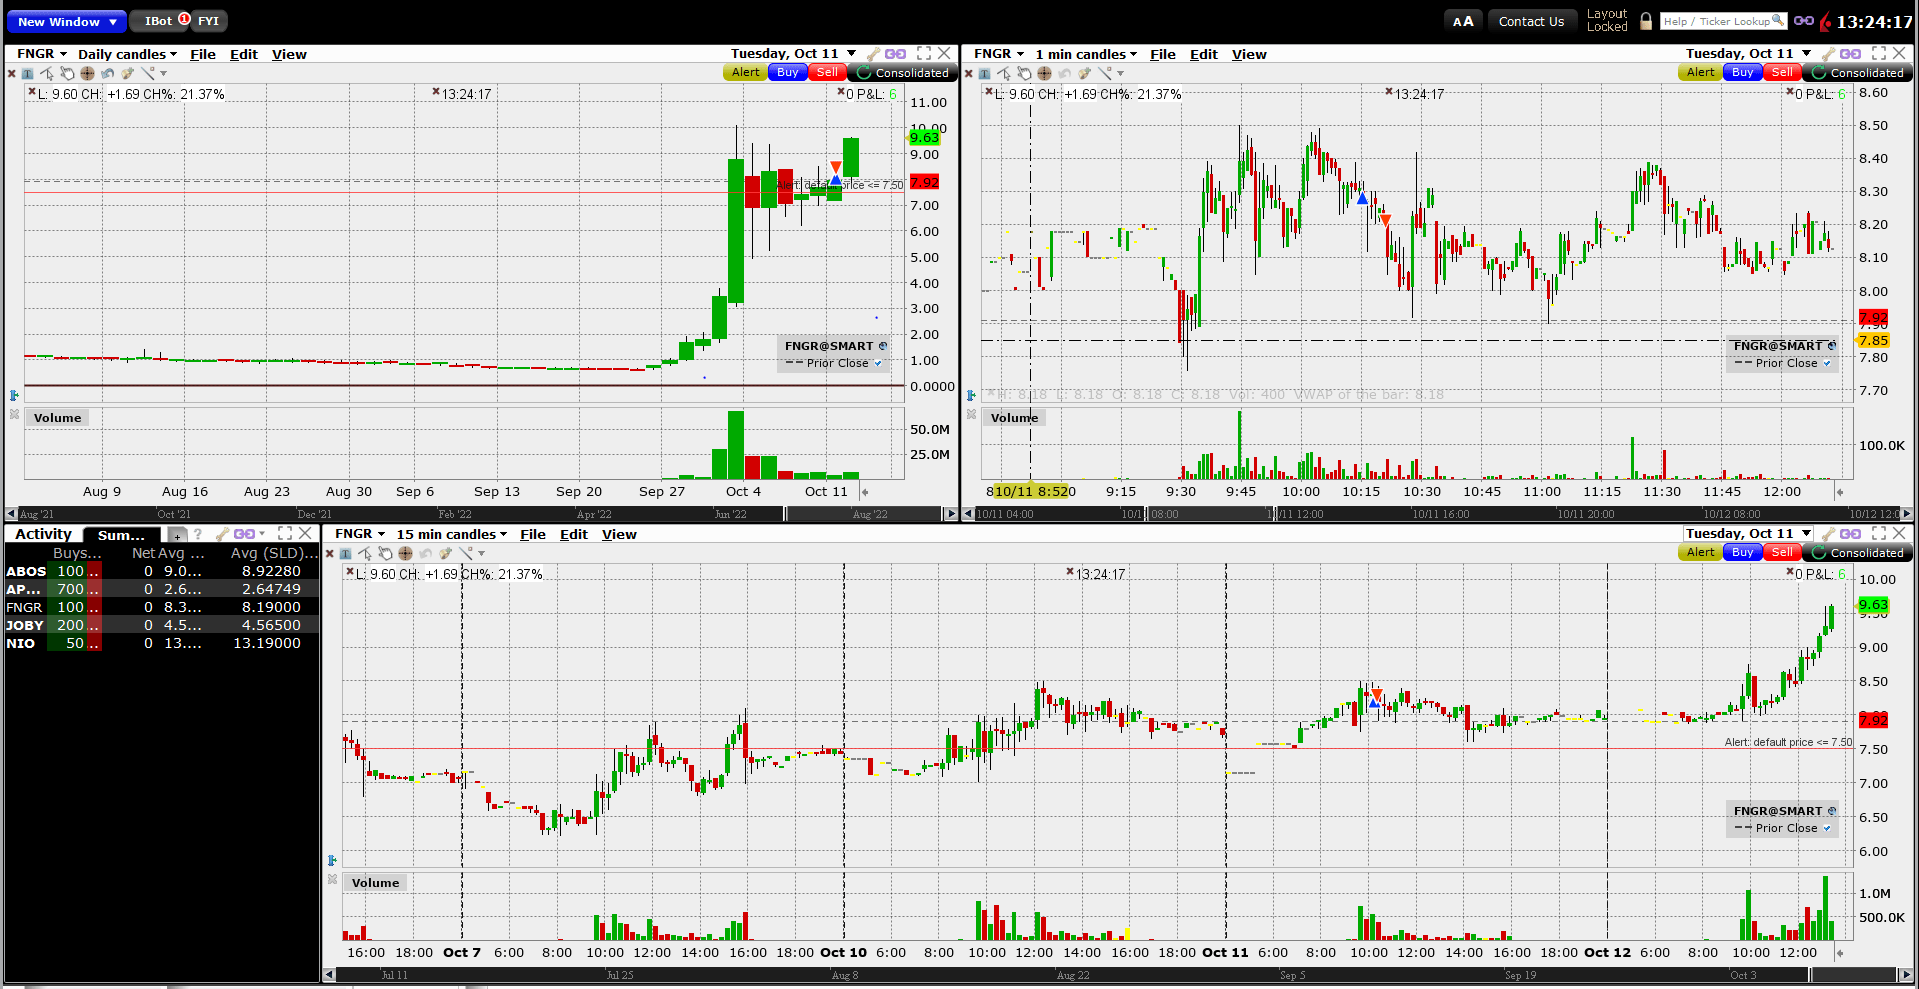
Task: Click the 15 min chart time range scrollbar
Action: [x=1117, y=974]
